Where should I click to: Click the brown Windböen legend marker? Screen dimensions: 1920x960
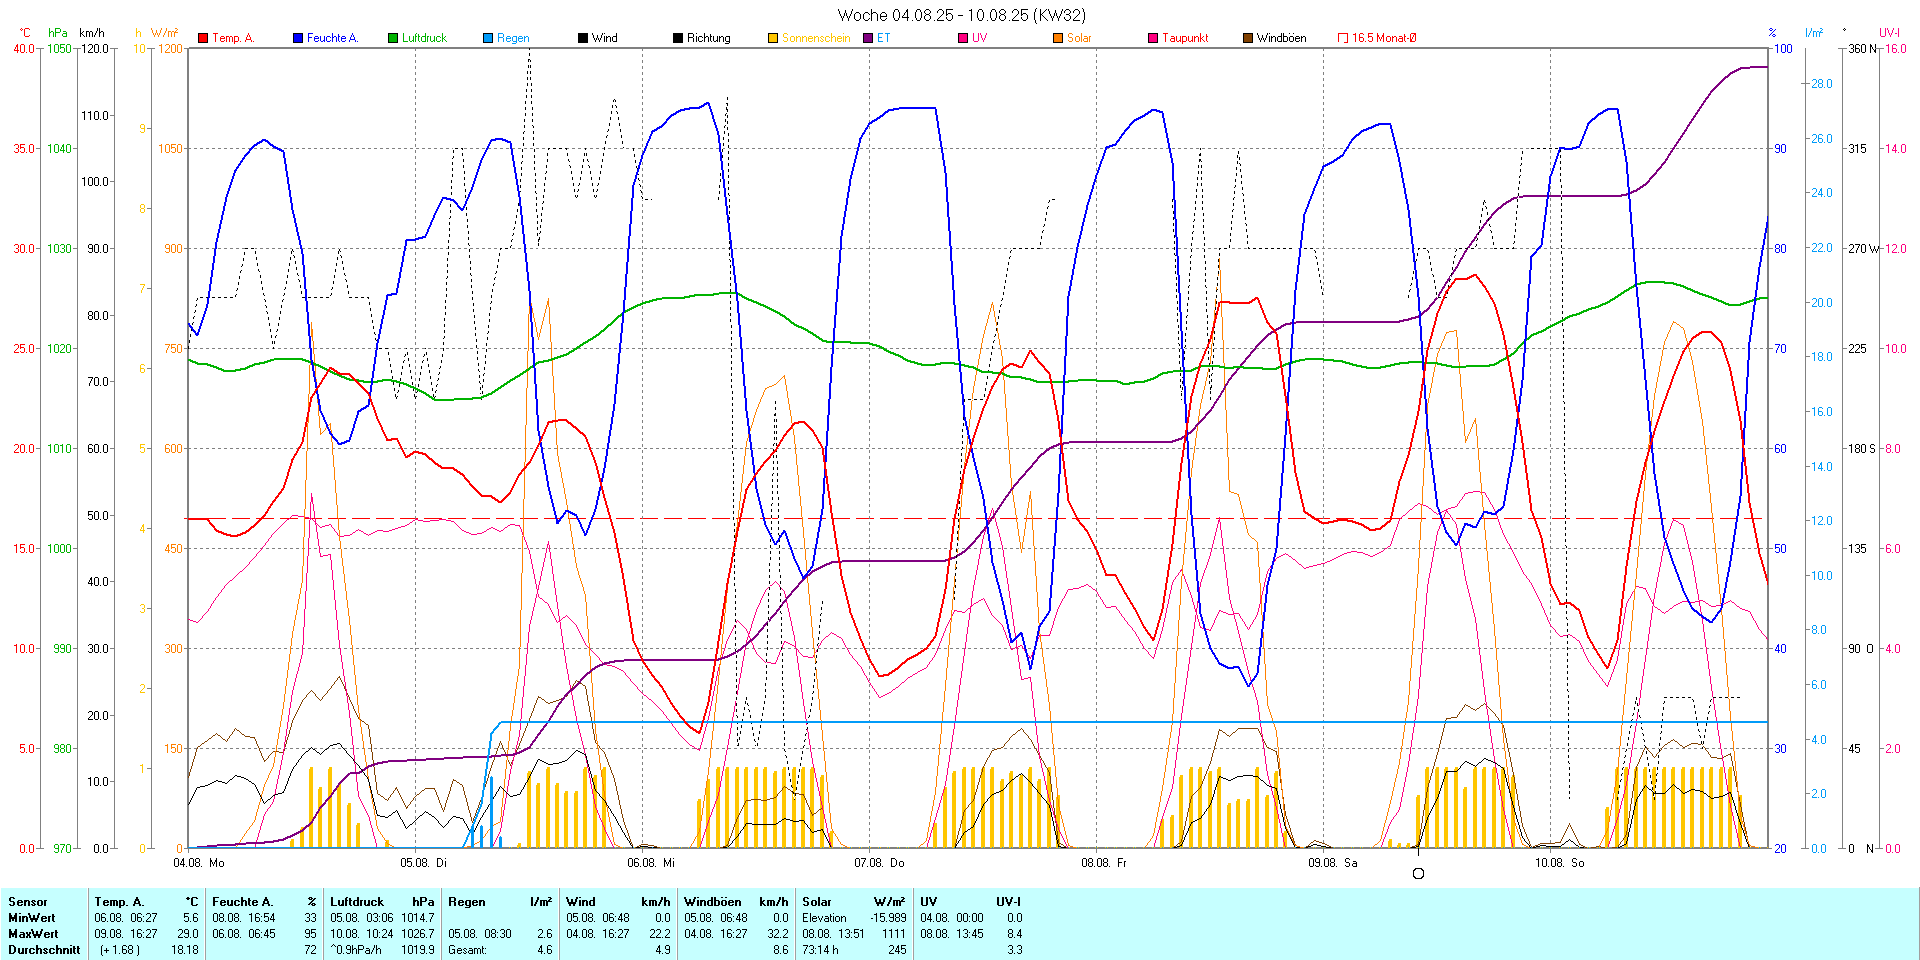[1248, 38]
